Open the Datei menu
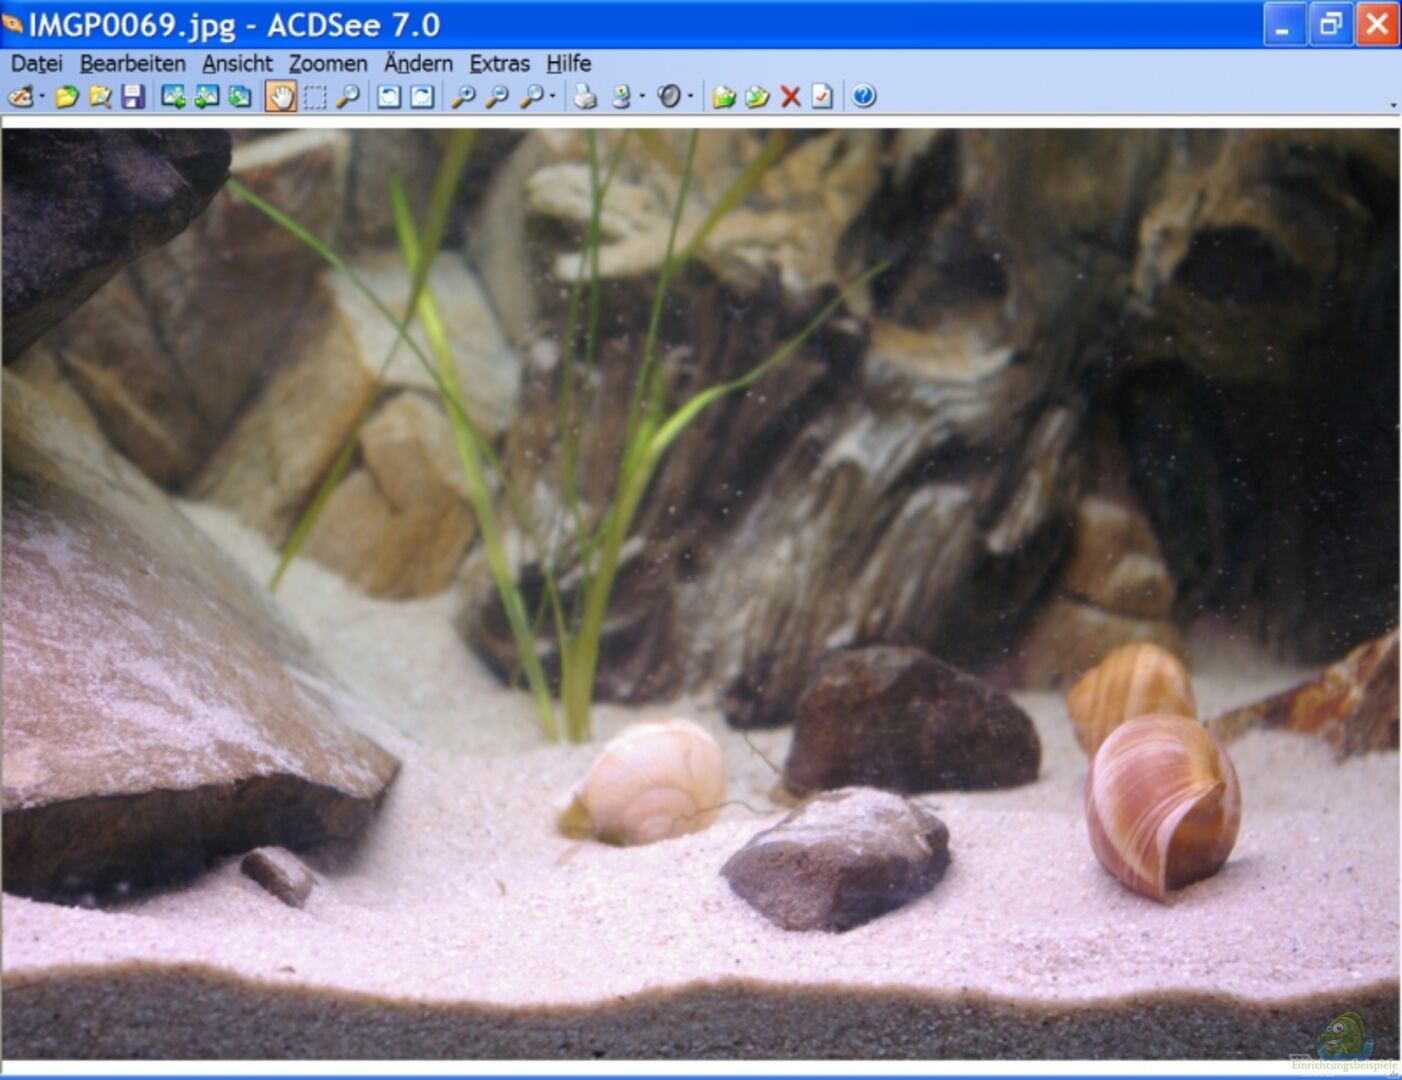The width and height of the screenshot is (1402, 1080). click(x=36, y=64)
